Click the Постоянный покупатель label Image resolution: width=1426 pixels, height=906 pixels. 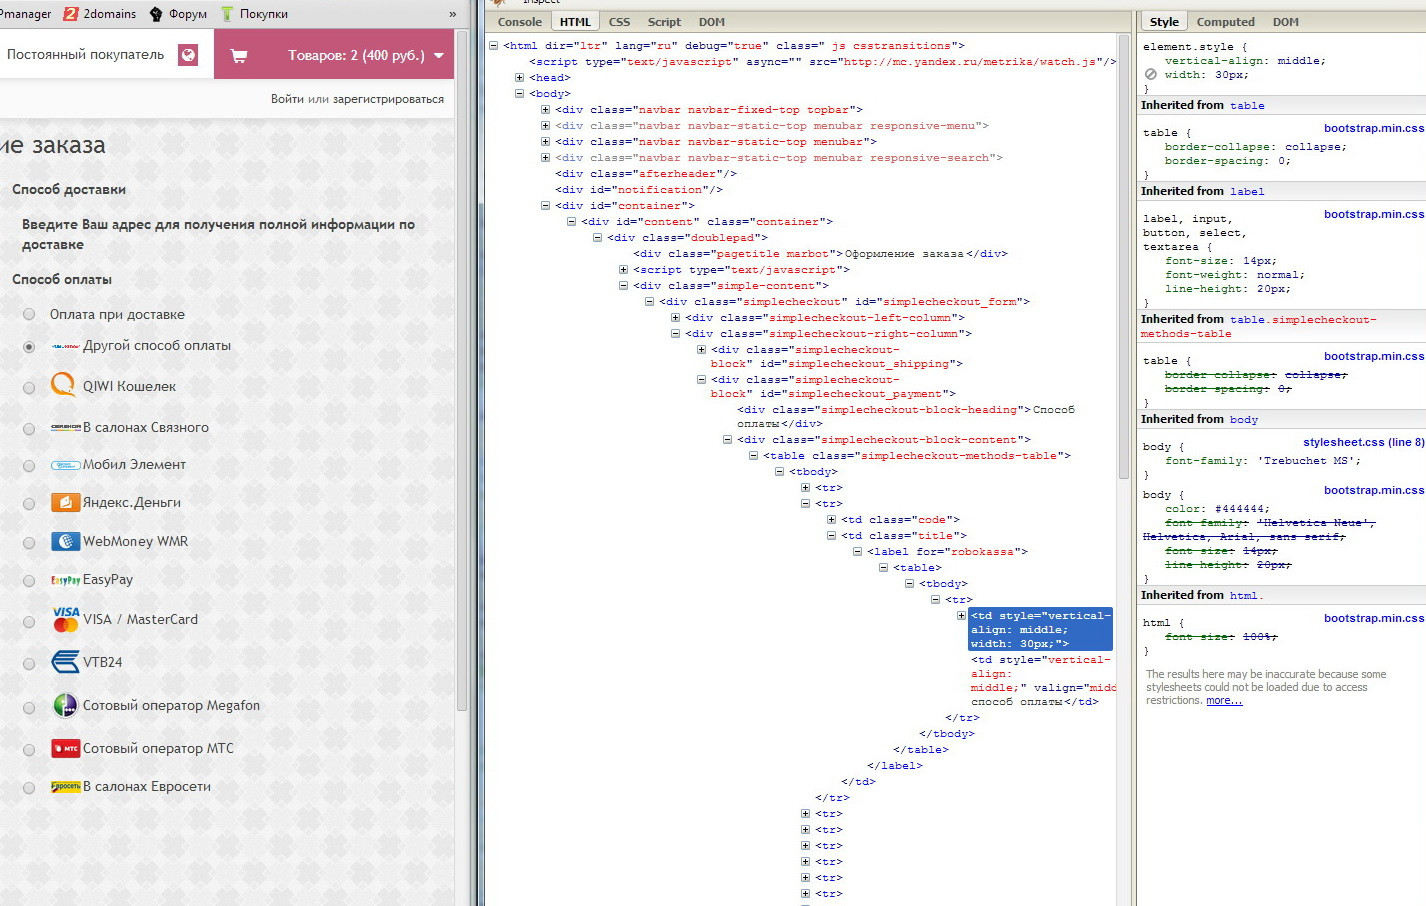[85, 55]
